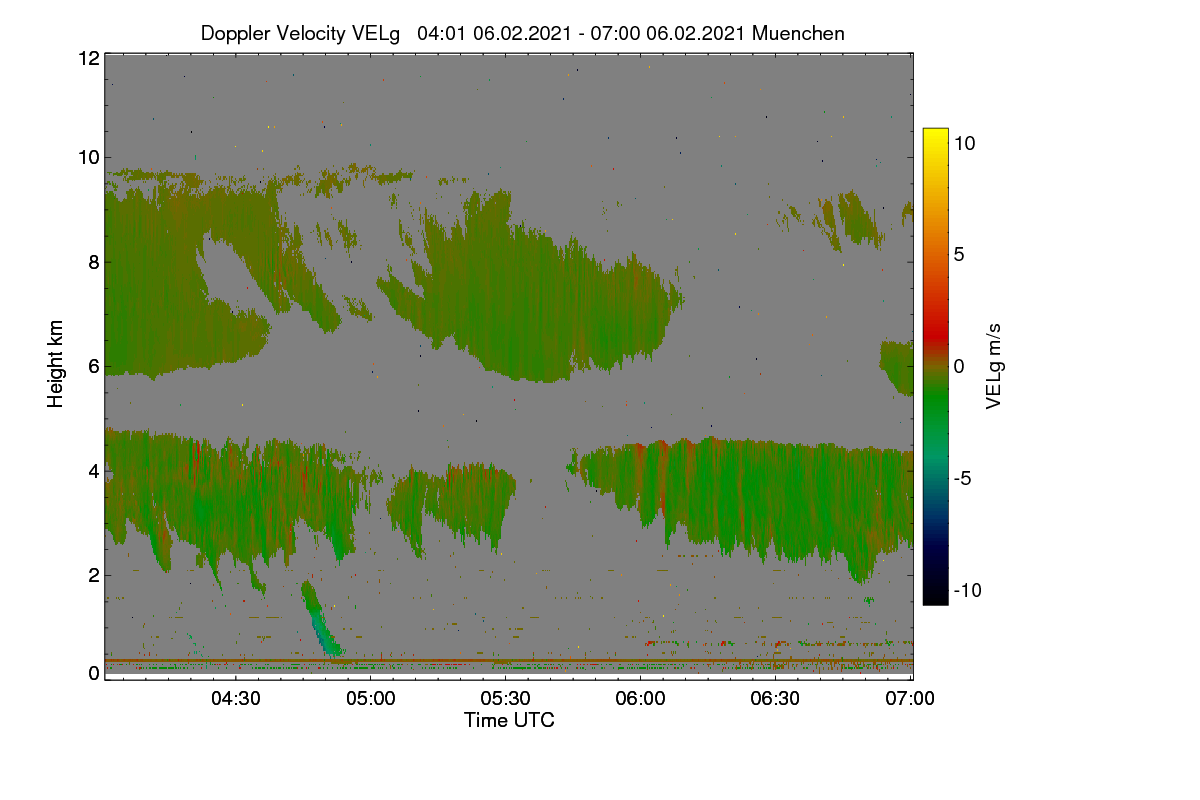1200x800 pixels.
Task: Click the colorbar value '-10'
Action: click(x=967, y=590)
